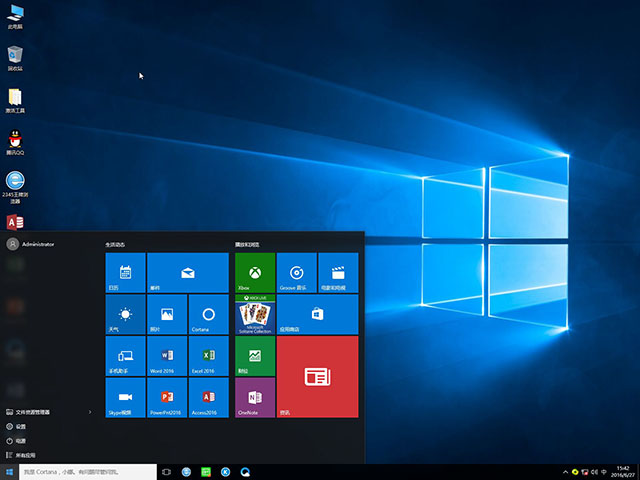Screen dimensions: 640x480
Task: Open the Access 2016 tile
Action: pos(209,397)
